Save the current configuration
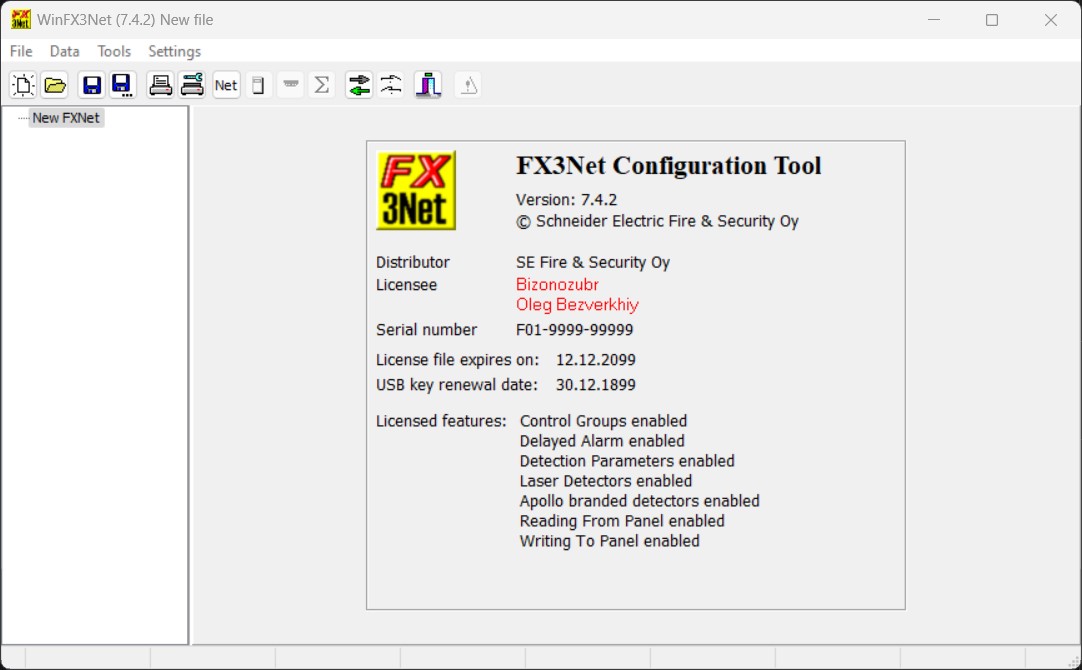 tap(92, 85)
